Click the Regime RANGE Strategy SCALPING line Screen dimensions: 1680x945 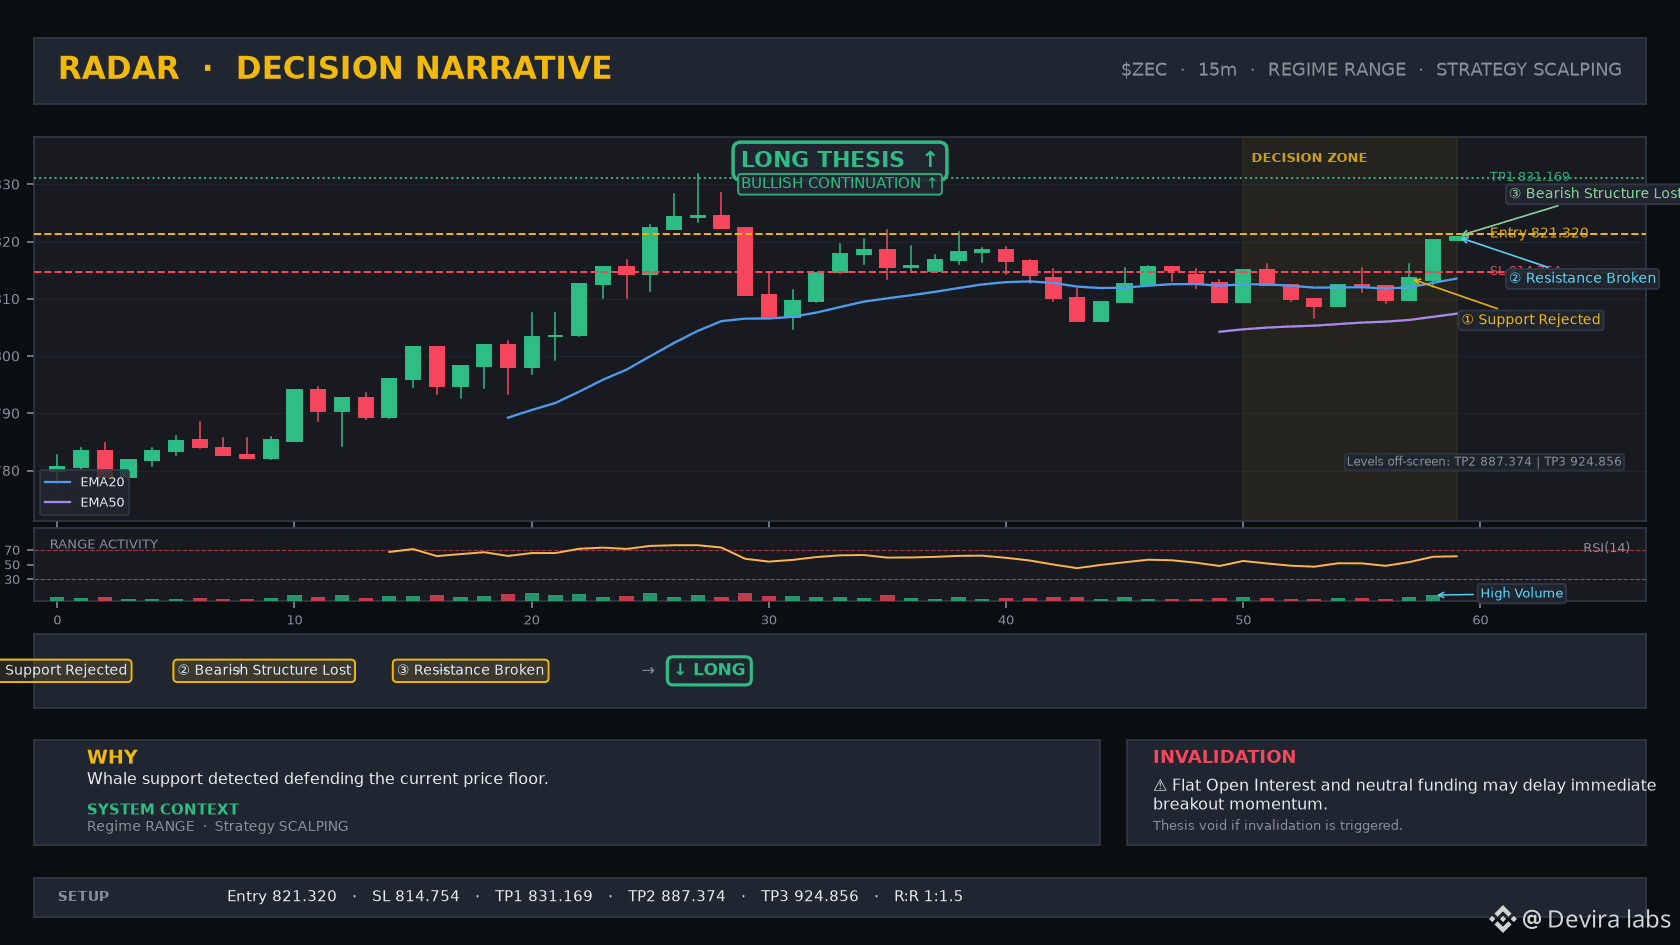coord(218,826)
